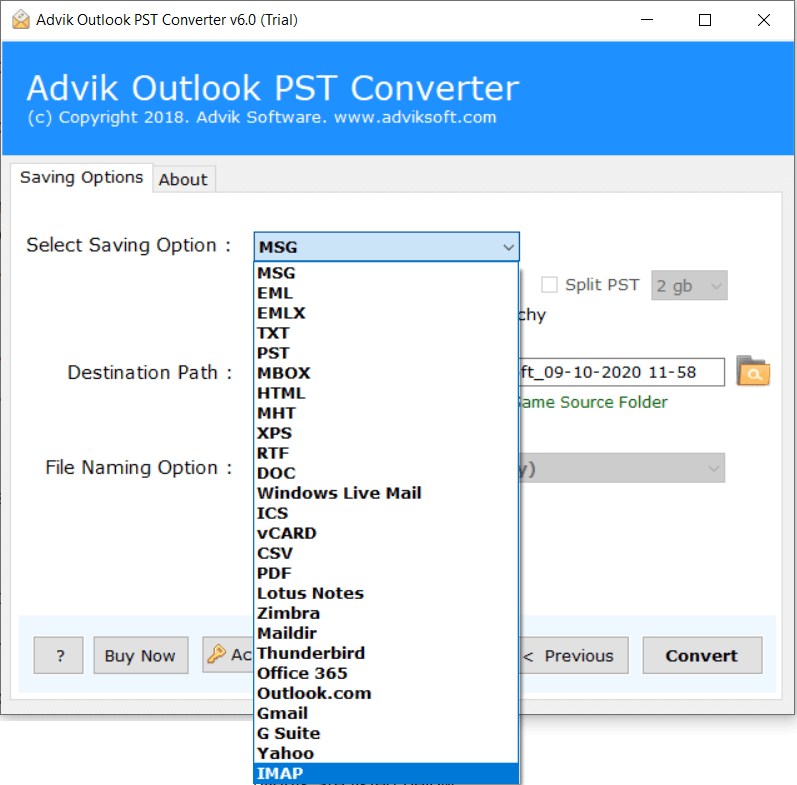Open help with the ? button
Screen dimensions: 797x785
(x=58, y=655)
